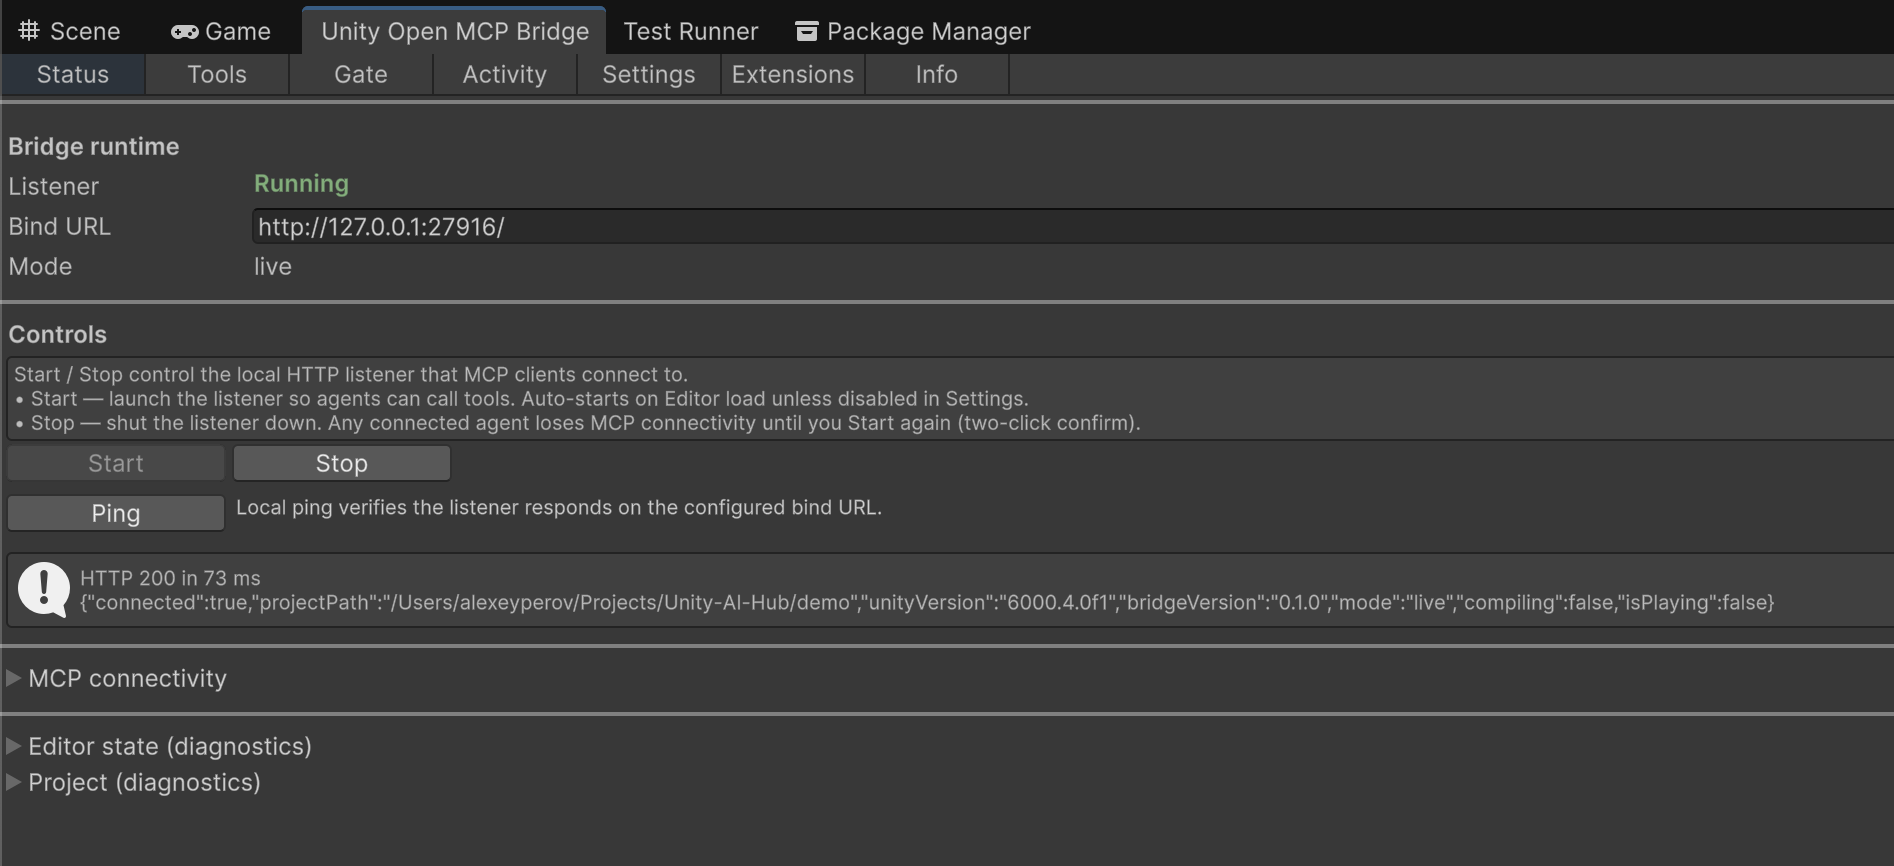Select the Unity Open MCP Bridge tab
Image resolution: width=1894 pixels, height=866 pixels.
point(455,31)
